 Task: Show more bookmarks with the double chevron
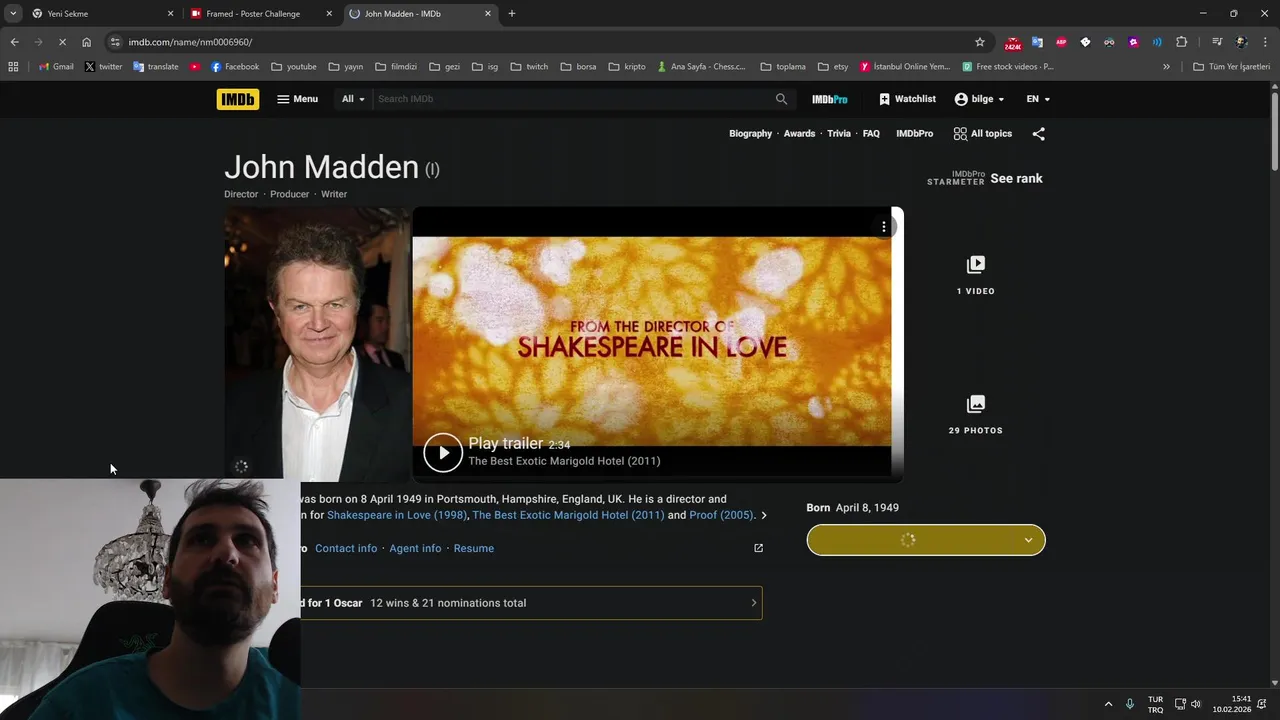[x=1166, y=67]
